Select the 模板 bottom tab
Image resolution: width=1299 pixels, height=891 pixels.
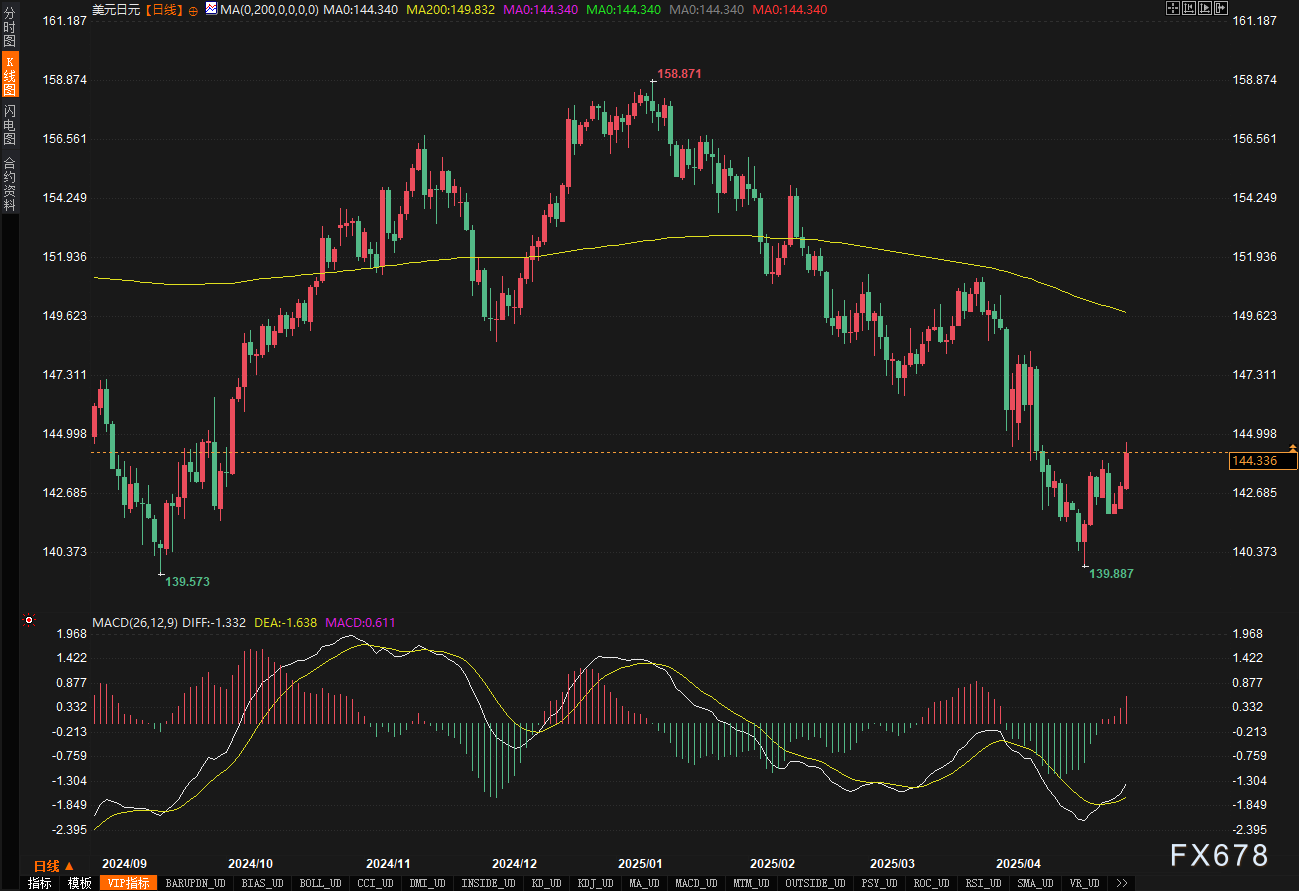(79, 883)
